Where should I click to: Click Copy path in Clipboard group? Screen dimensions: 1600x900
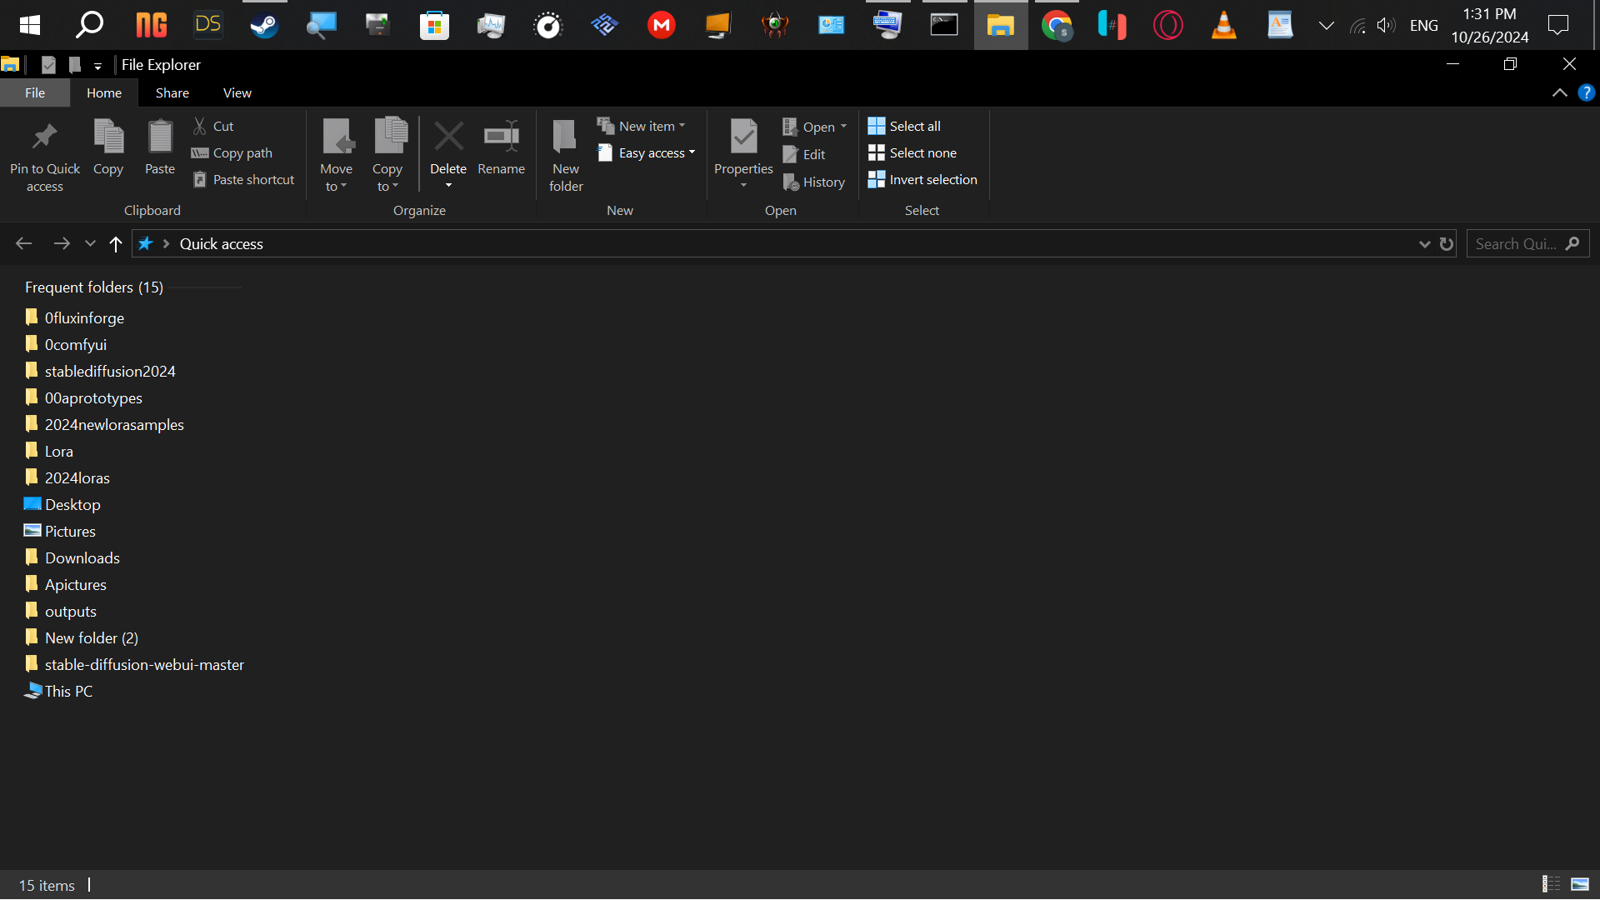pyautogui.click(x=232, y=153)
